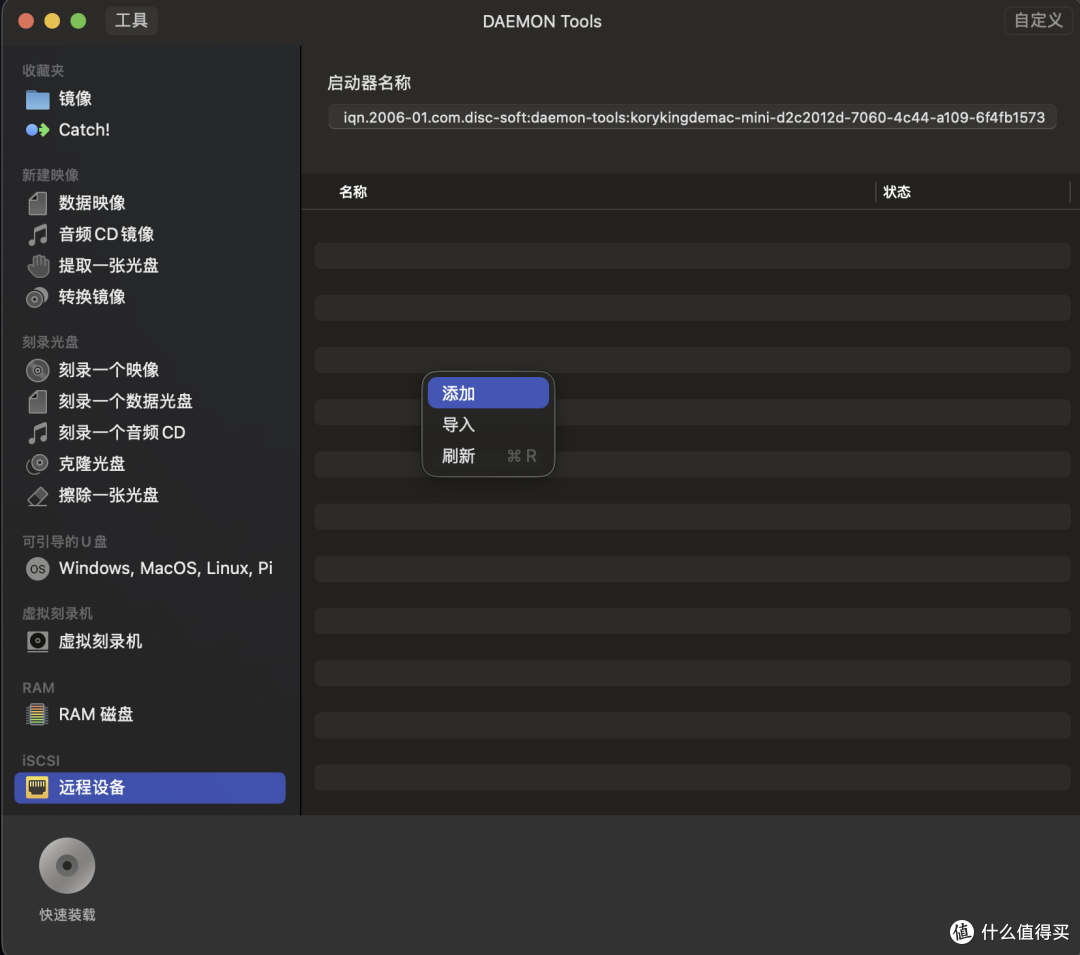Viewport: 1080px width, 955px height.
Task: Click the 快速装载 disc icon
Action: point(67,865)
